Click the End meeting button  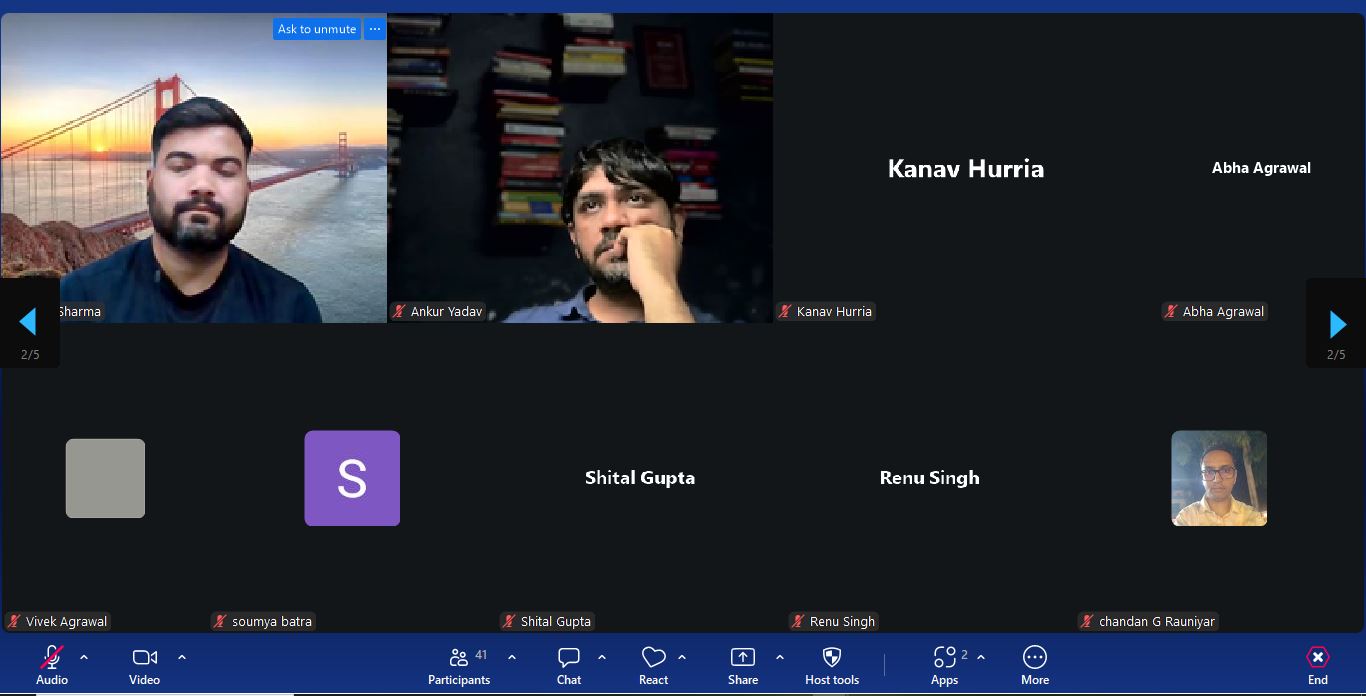1318,658
